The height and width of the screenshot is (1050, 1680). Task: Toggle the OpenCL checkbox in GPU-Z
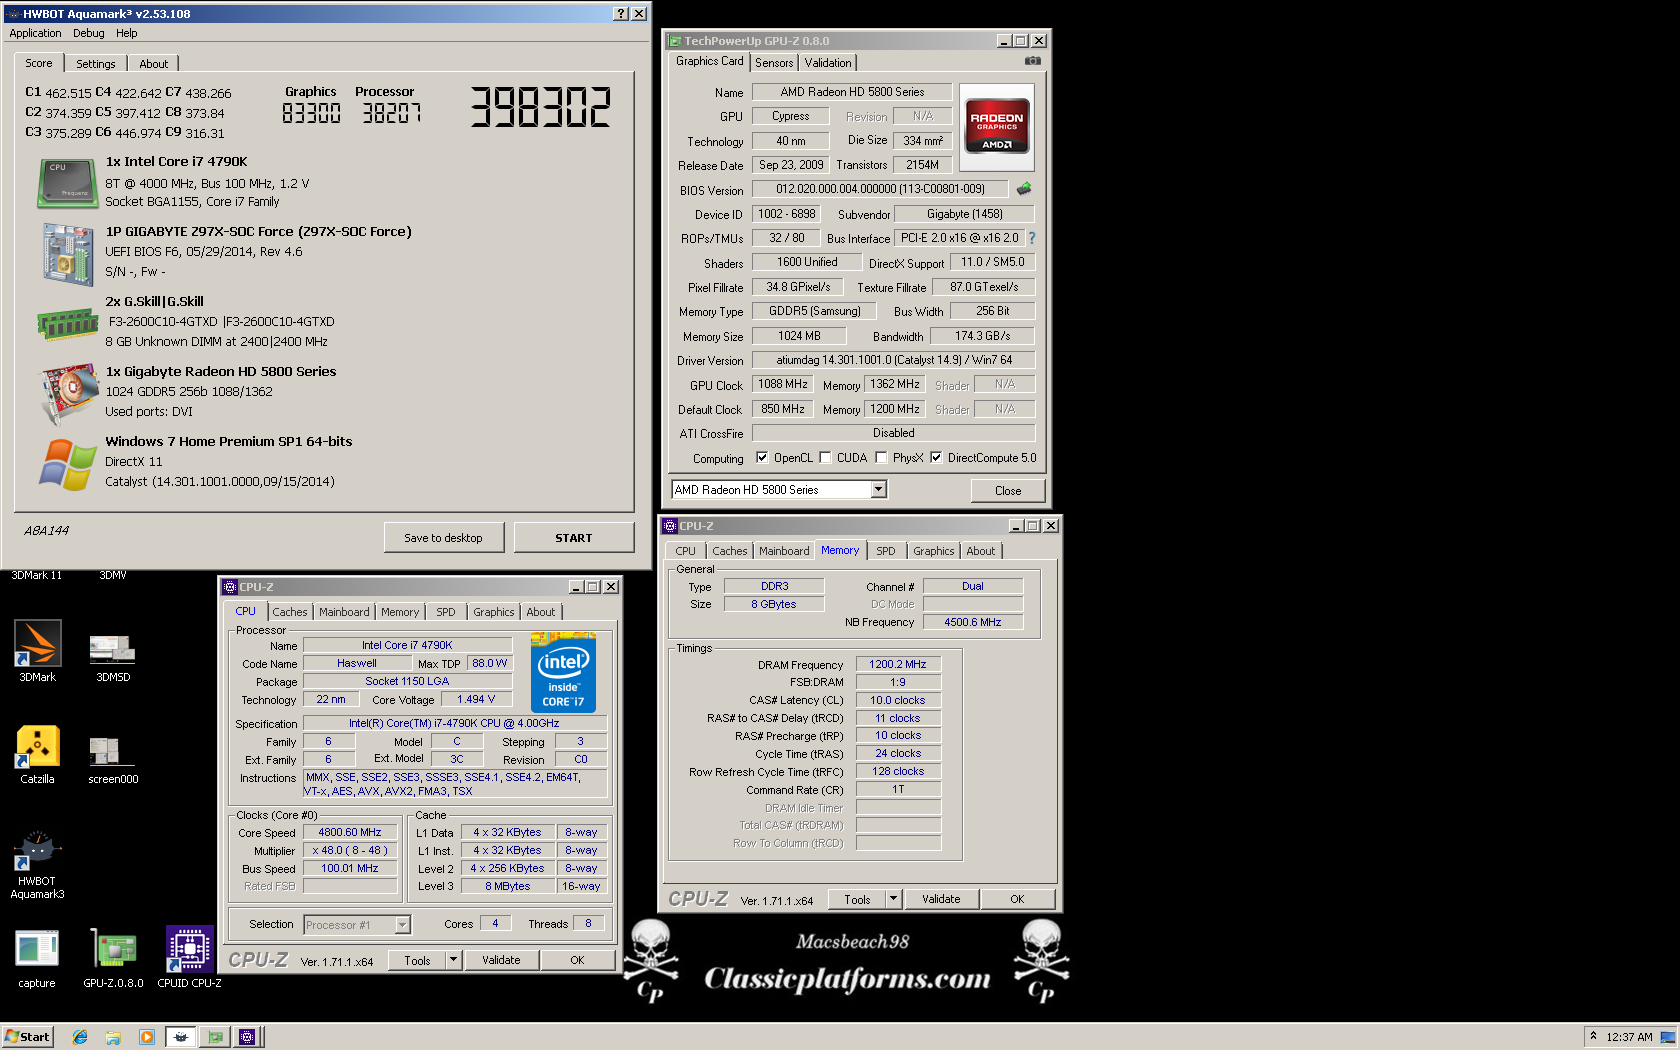[762, 458]
